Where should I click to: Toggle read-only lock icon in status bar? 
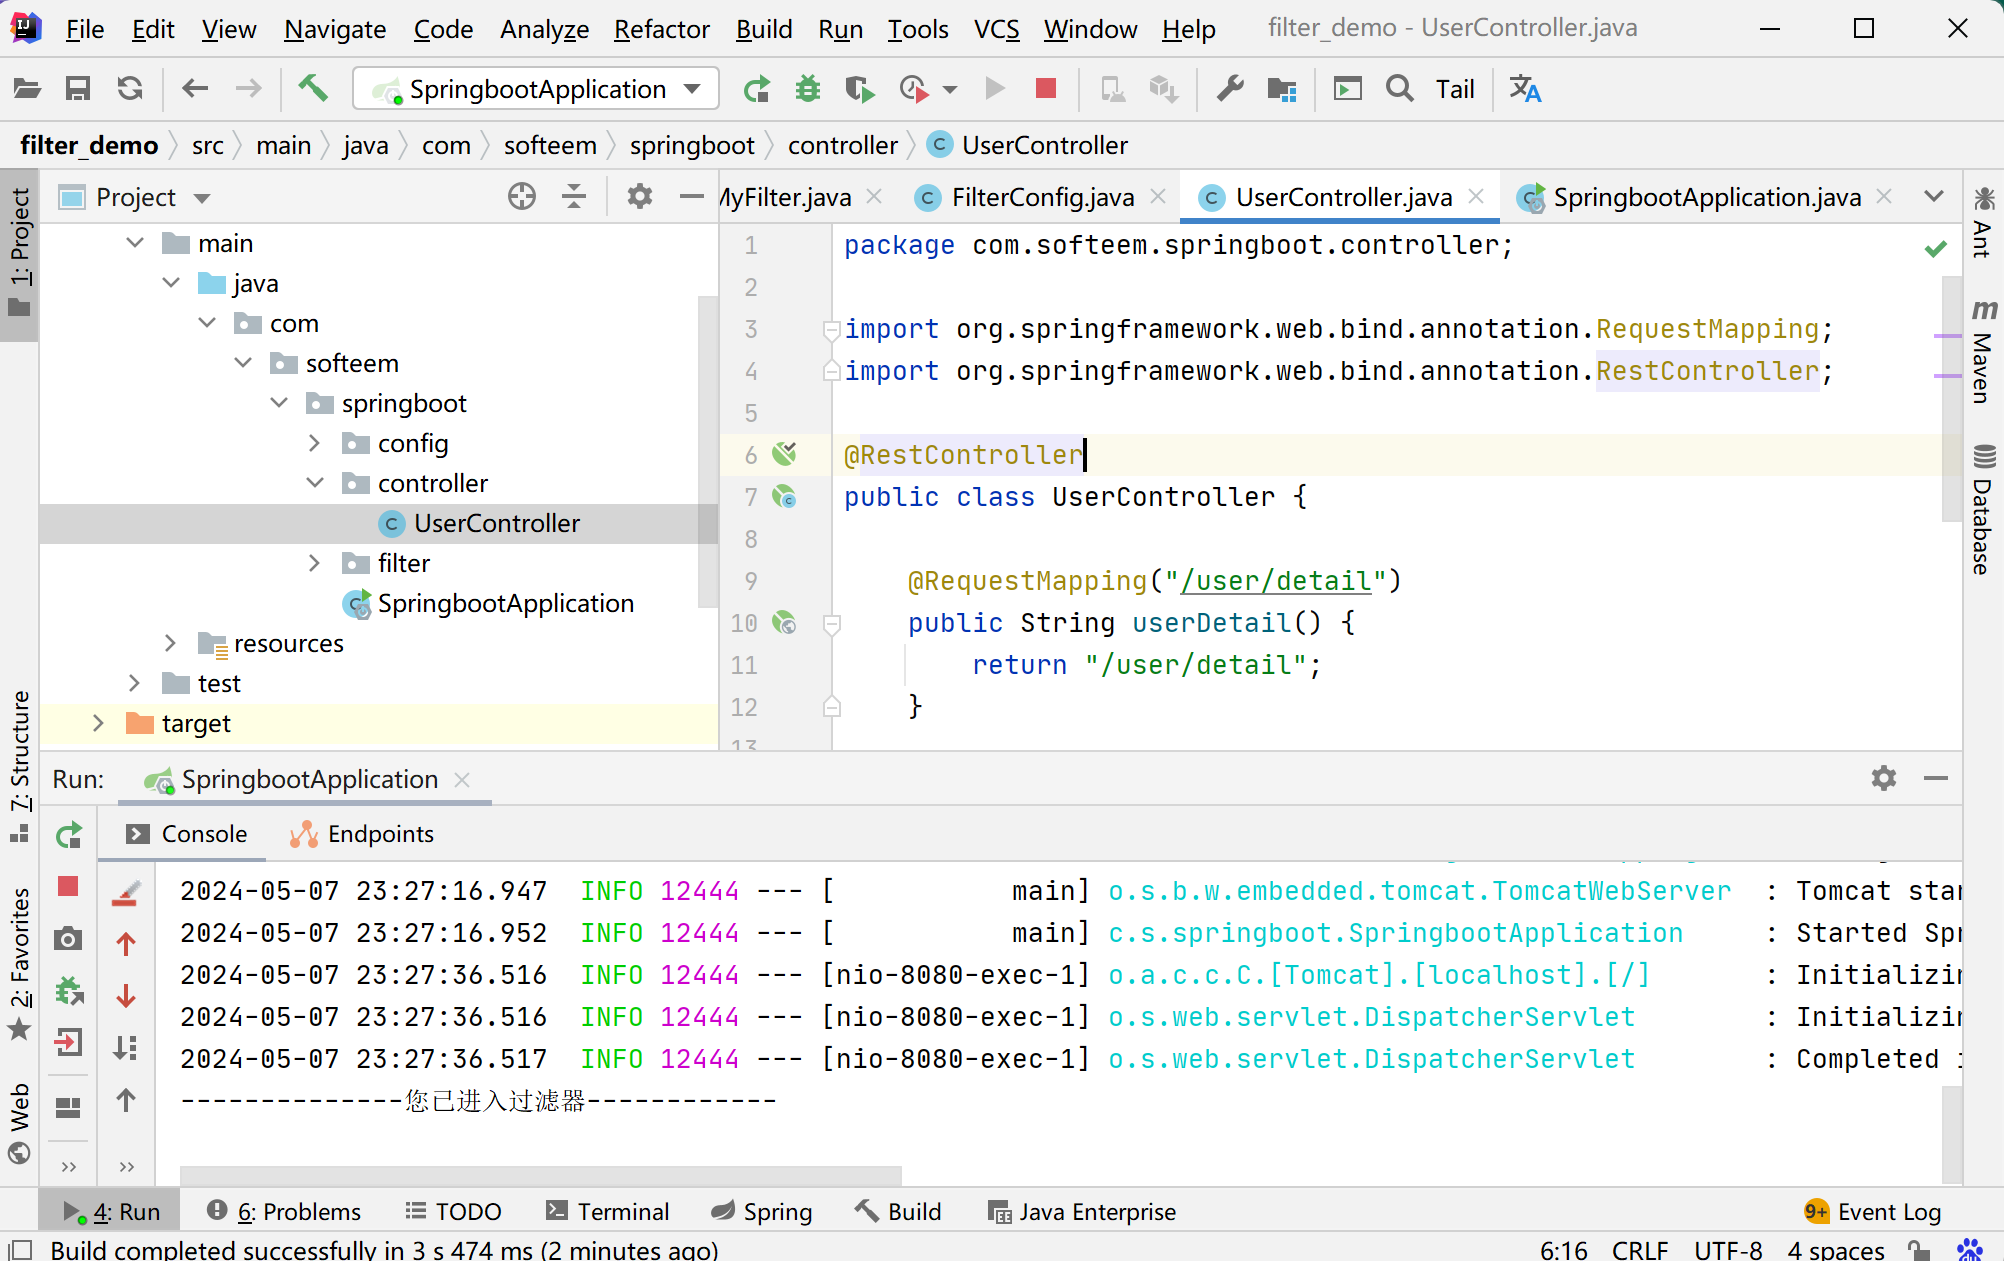point(1919,1249)
